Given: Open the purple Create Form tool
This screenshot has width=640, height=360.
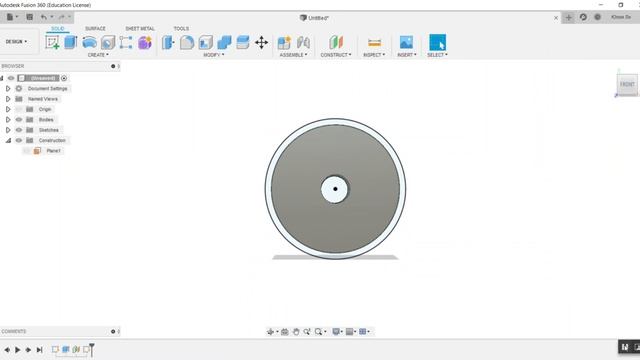Looking at the screenshot, I should pyautogui.click(x=144, y=42).
